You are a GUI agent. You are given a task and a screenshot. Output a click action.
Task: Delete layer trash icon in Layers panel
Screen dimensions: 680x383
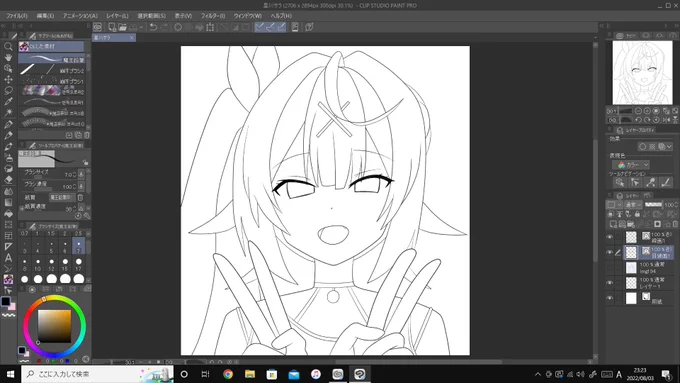point(675,224)
